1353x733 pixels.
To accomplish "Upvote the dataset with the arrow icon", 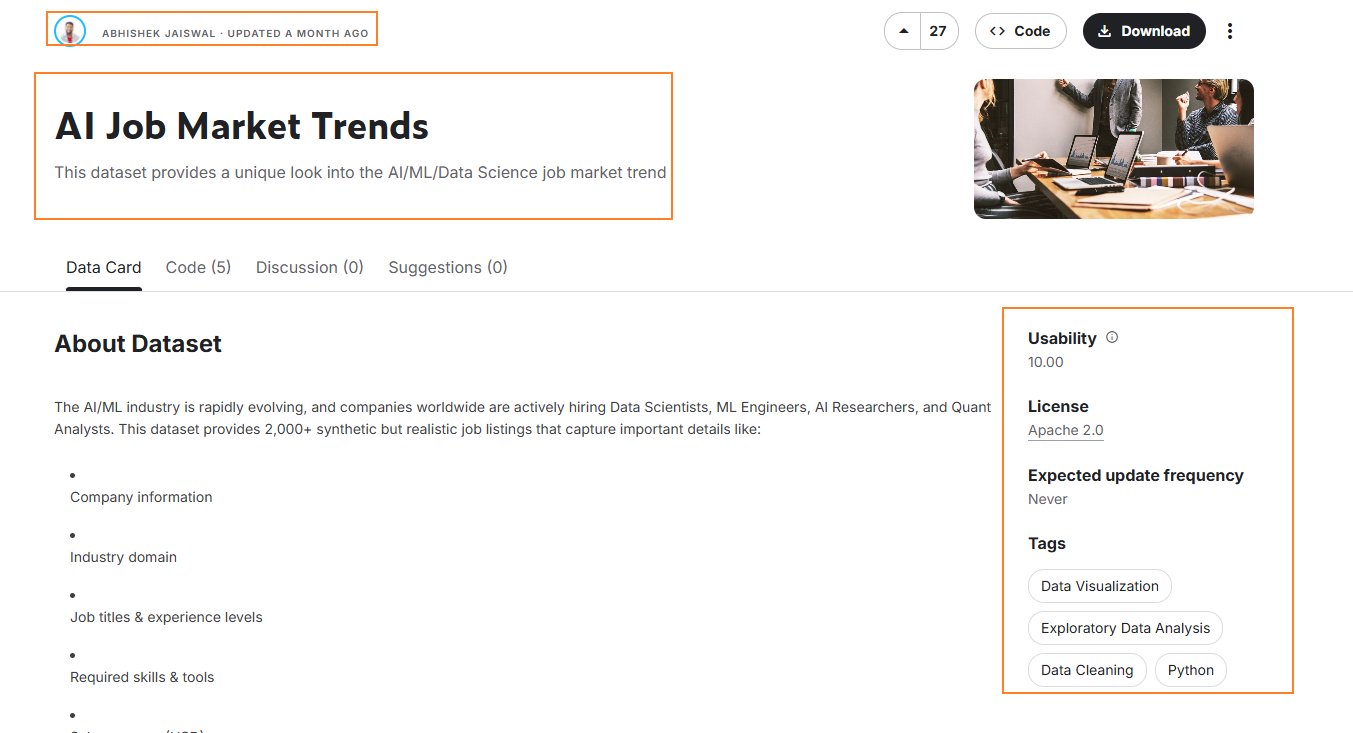I will [x=904, y=31].
